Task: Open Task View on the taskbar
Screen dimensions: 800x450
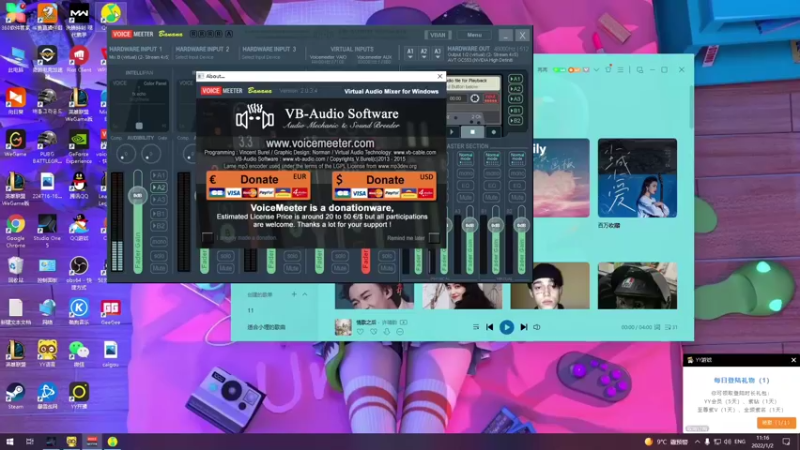Action: coord(30,441)
